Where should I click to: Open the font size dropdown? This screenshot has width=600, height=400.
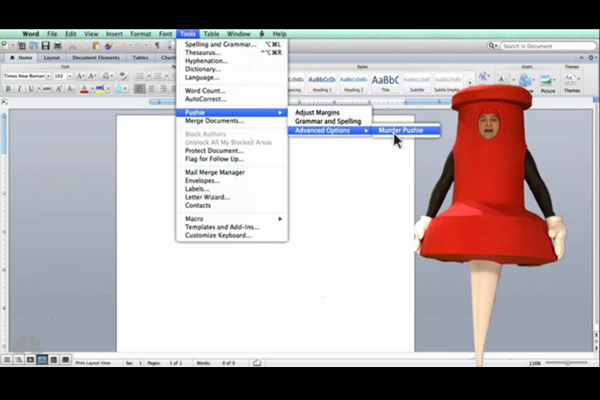[59, 74]
